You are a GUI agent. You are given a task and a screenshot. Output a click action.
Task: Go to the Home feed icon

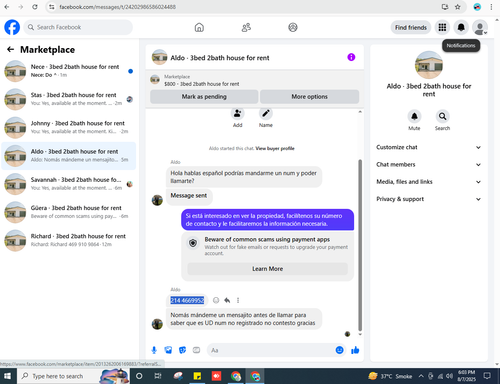click(x=199, y=27)
